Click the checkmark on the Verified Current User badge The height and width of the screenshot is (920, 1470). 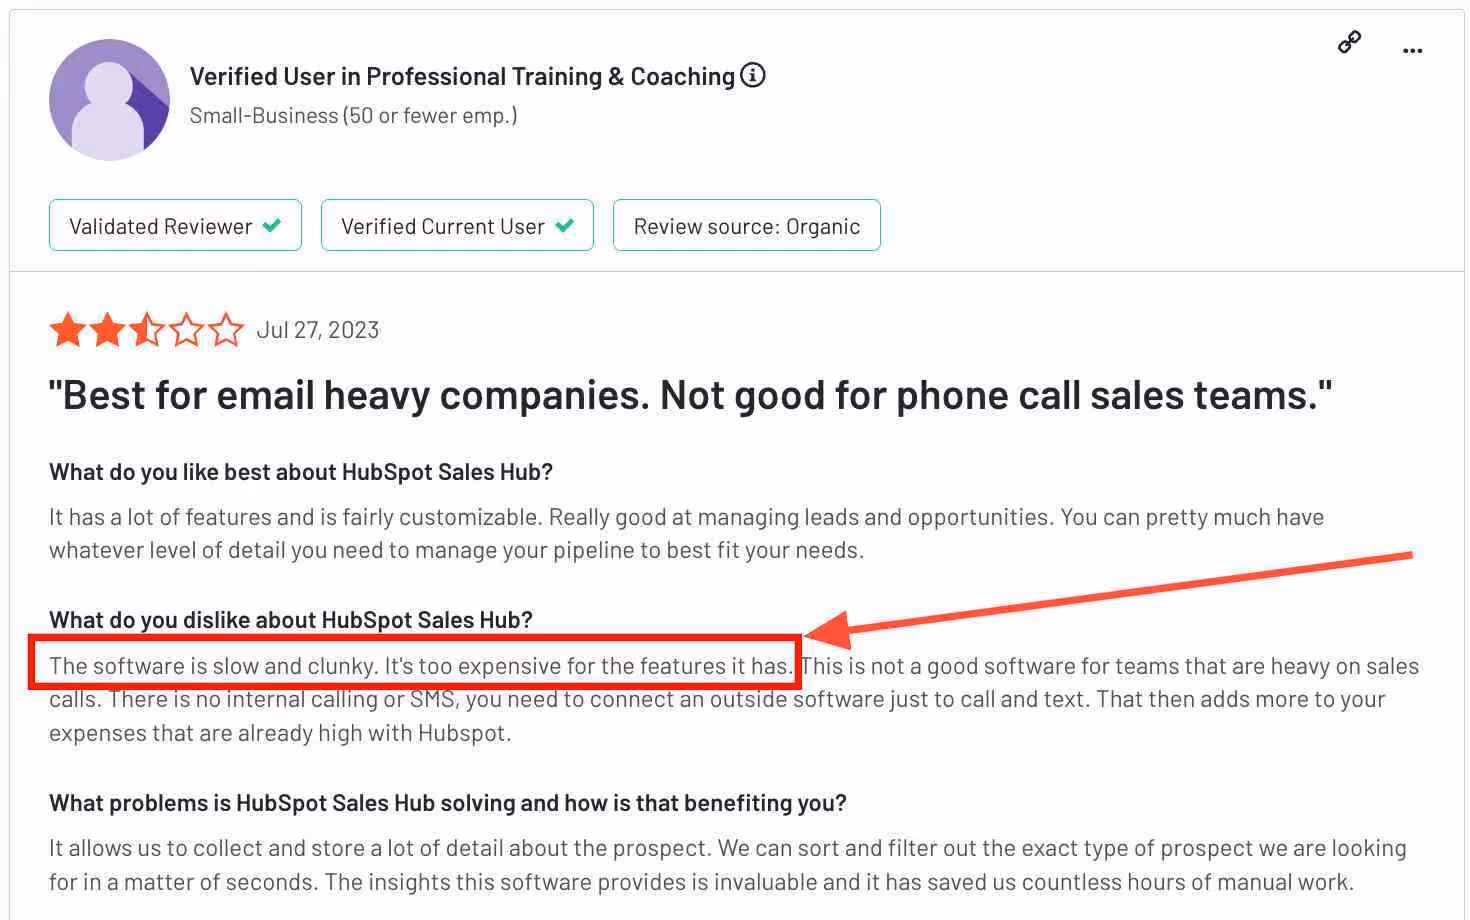click(x=565, y=226)
